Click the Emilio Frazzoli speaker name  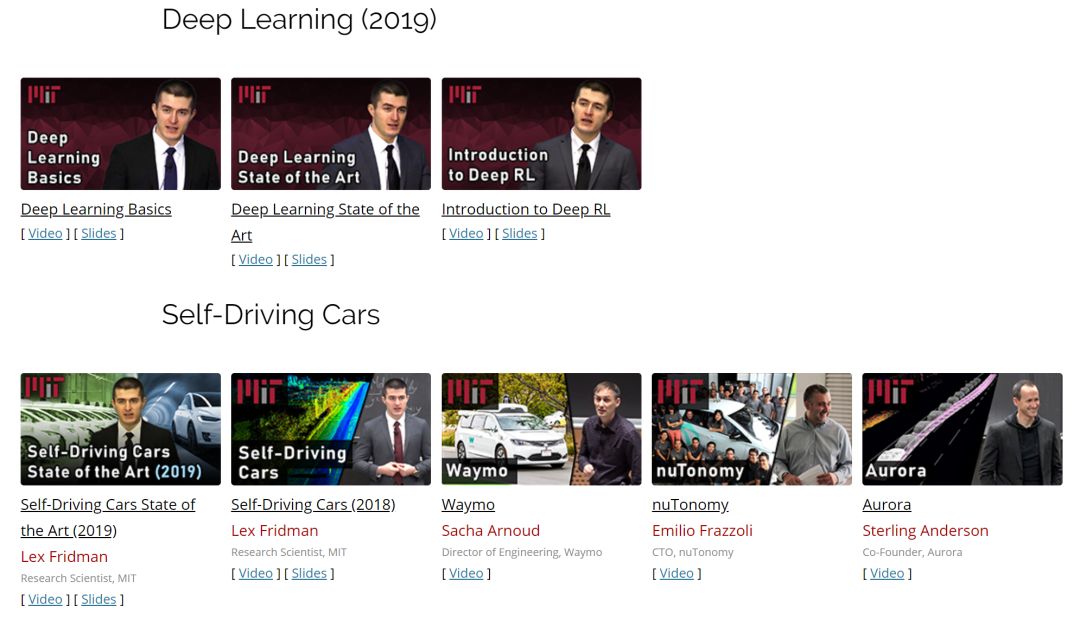click(x=703, y=531)
